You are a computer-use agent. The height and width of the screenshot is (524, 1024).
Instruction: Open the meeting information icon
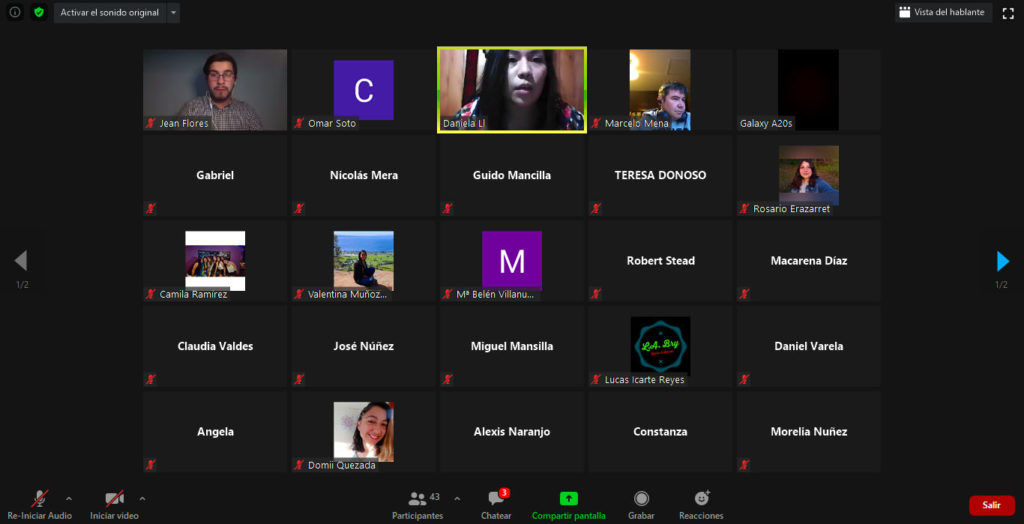click(15, 13)
